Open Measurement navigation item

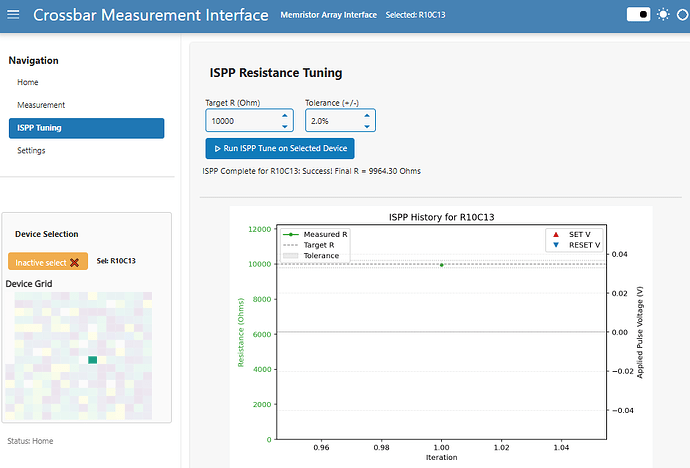click(41, 105)
